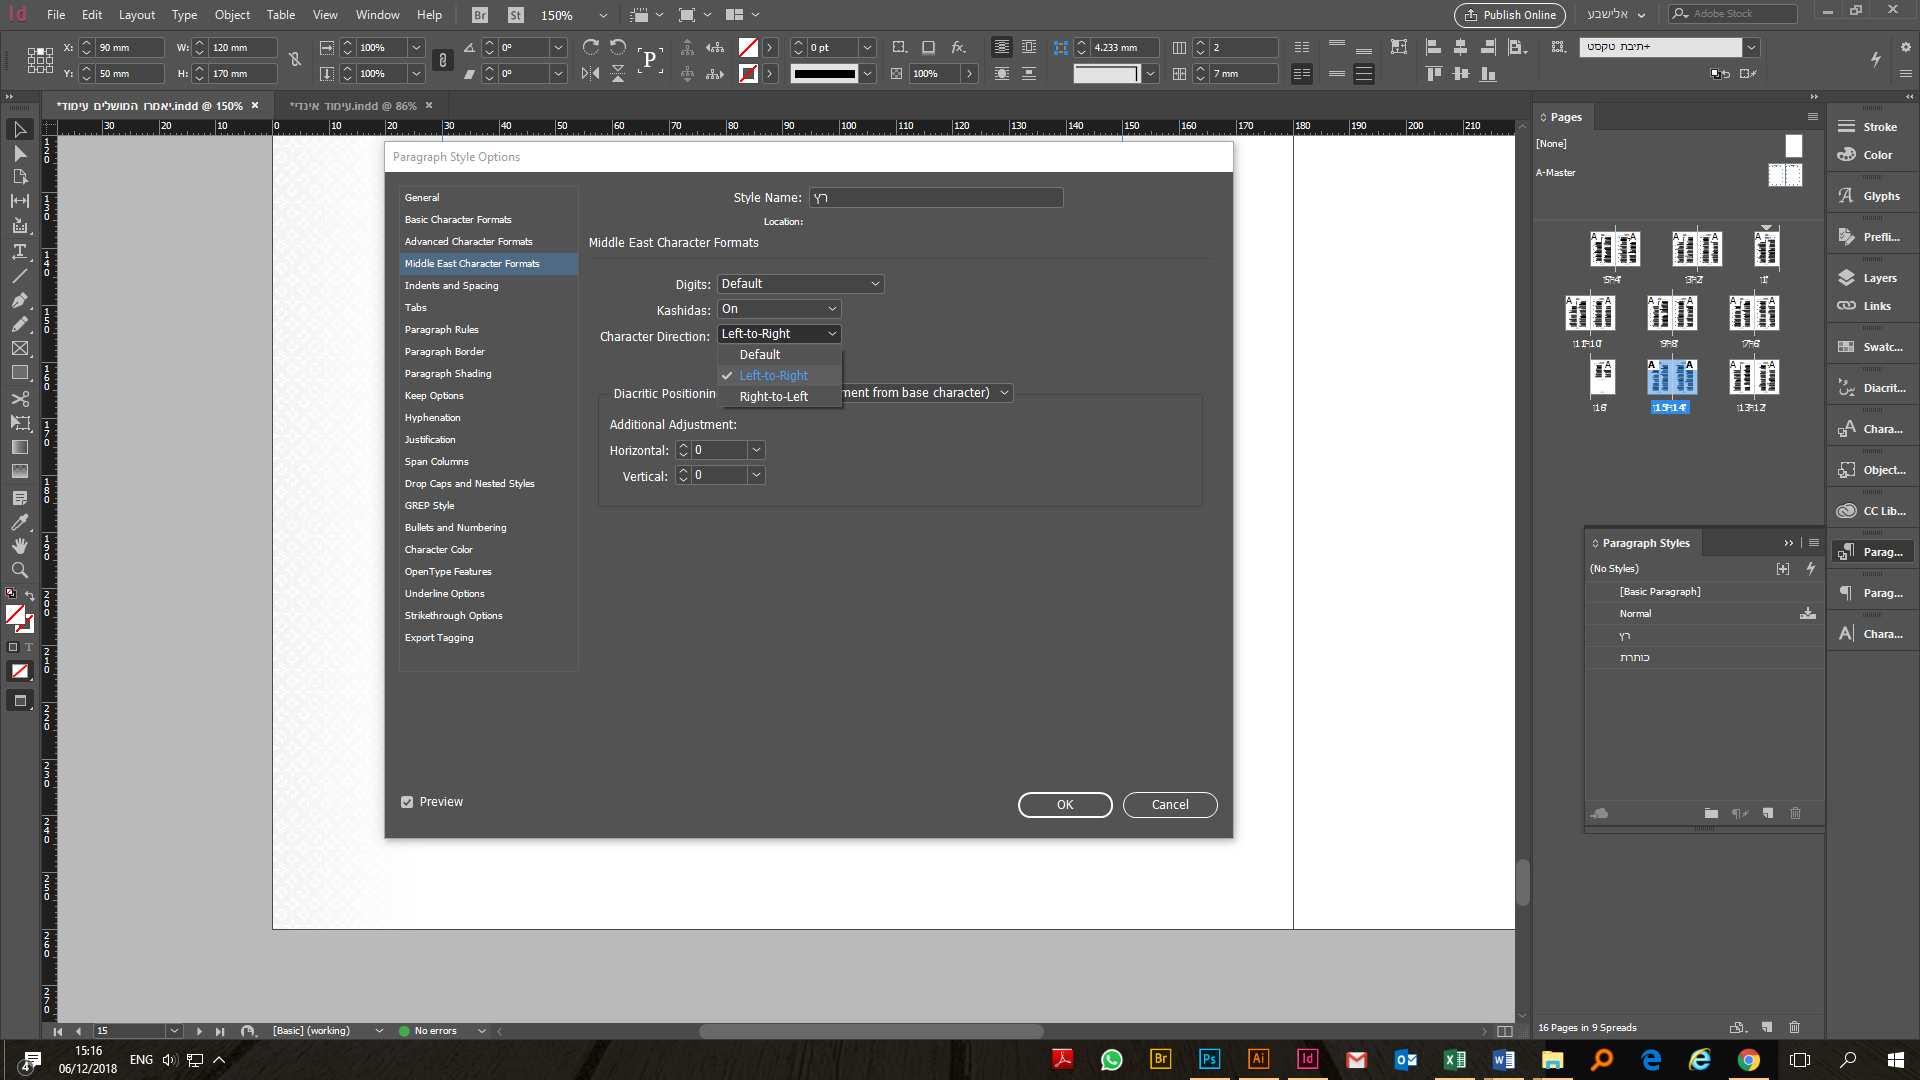Viewport: 1920px width, 1080px height.
Task: Select the Hand tool
Action: (19, 546)
